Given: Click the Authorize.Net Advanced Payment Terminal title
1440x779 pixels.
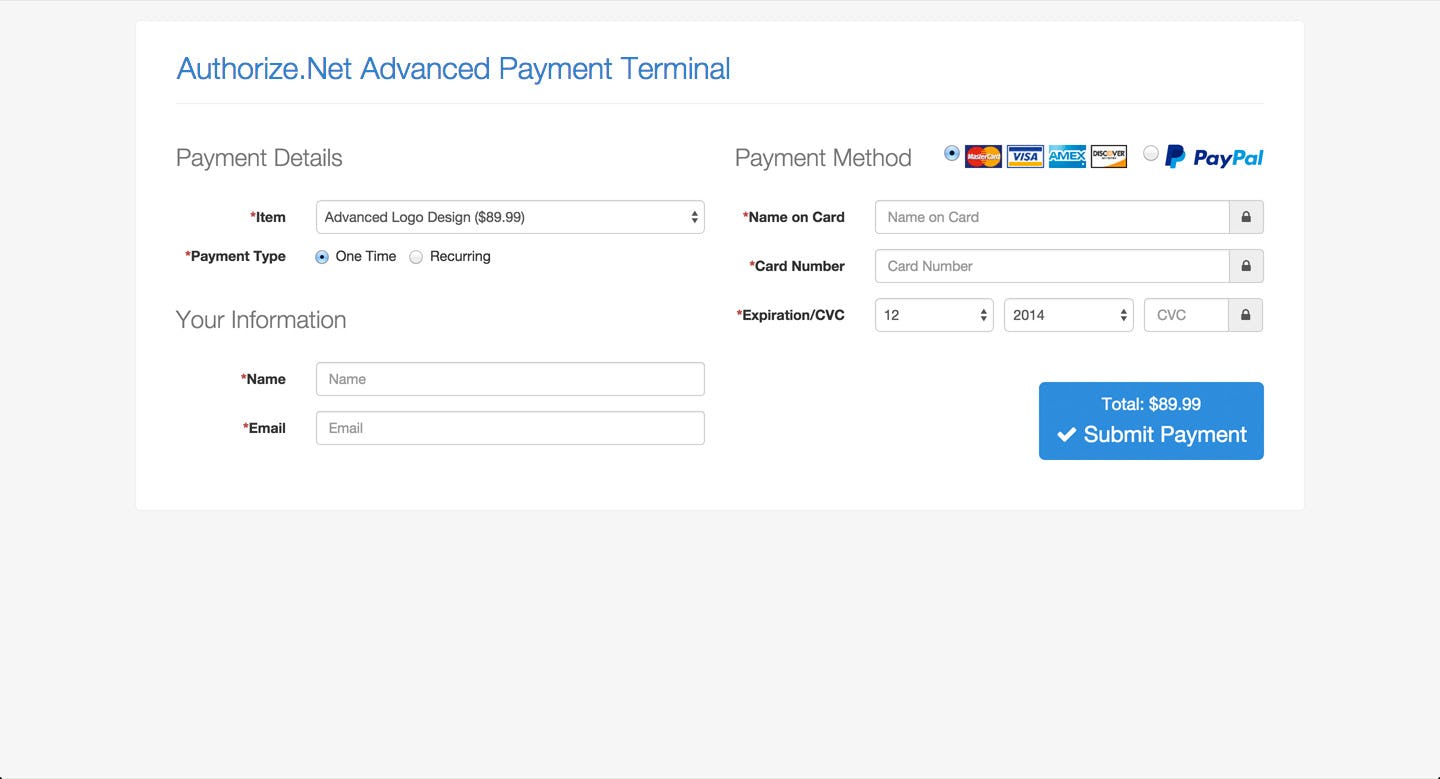Looking at the screenshot, I should (453, 68).
